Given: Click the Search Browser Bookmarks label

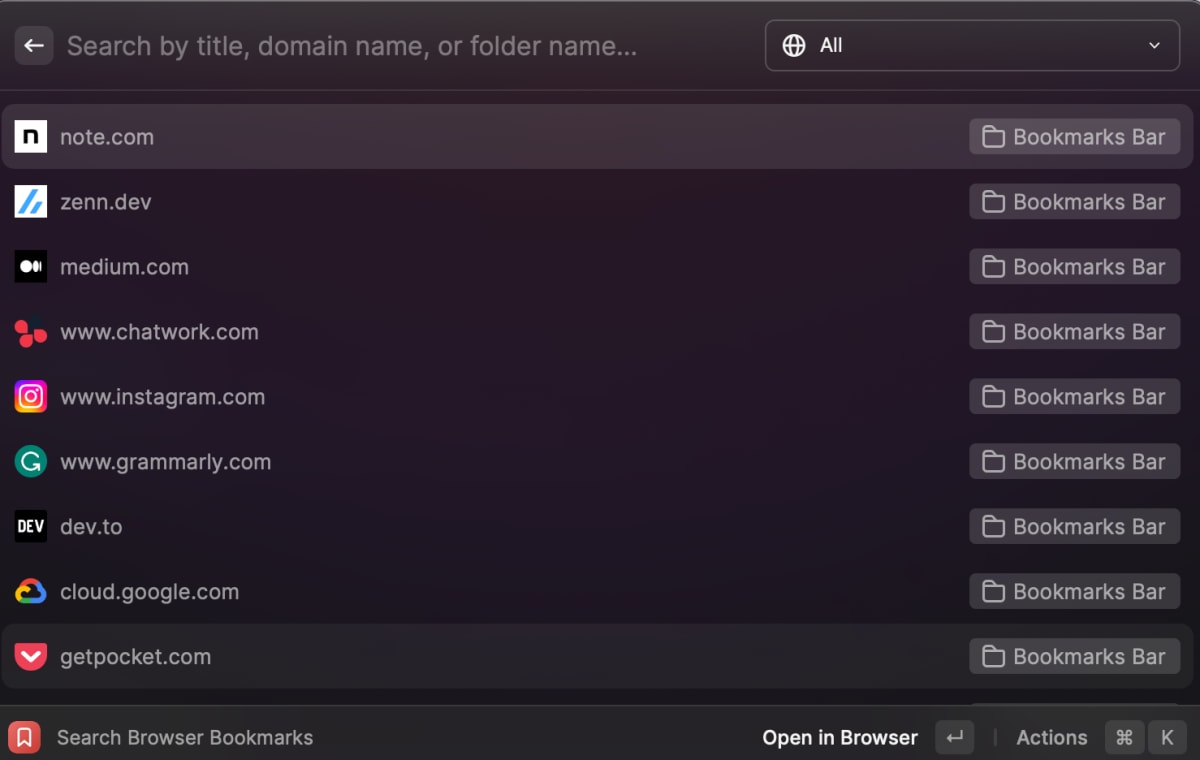Looking at the screenshot, I should 185,738.
